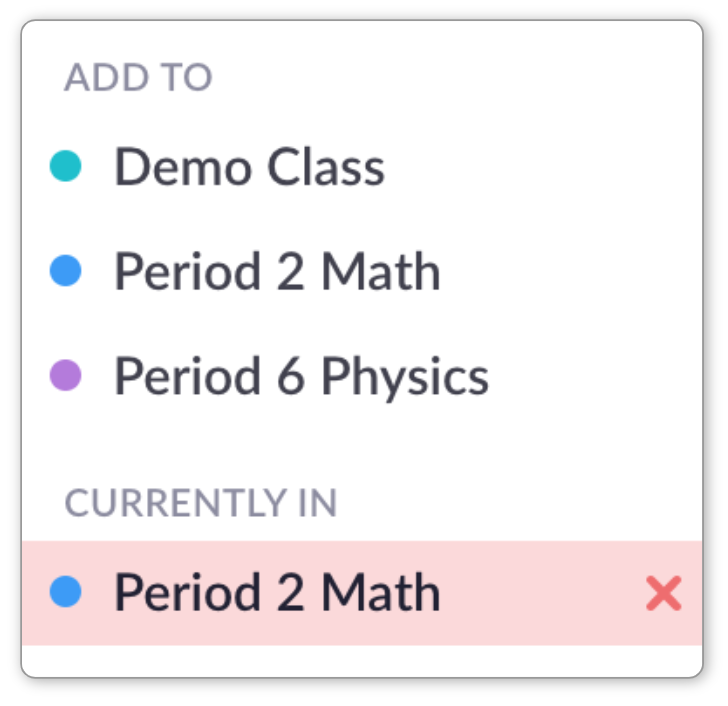
Task: Click the word Math in the pink row
Action: 380,594
